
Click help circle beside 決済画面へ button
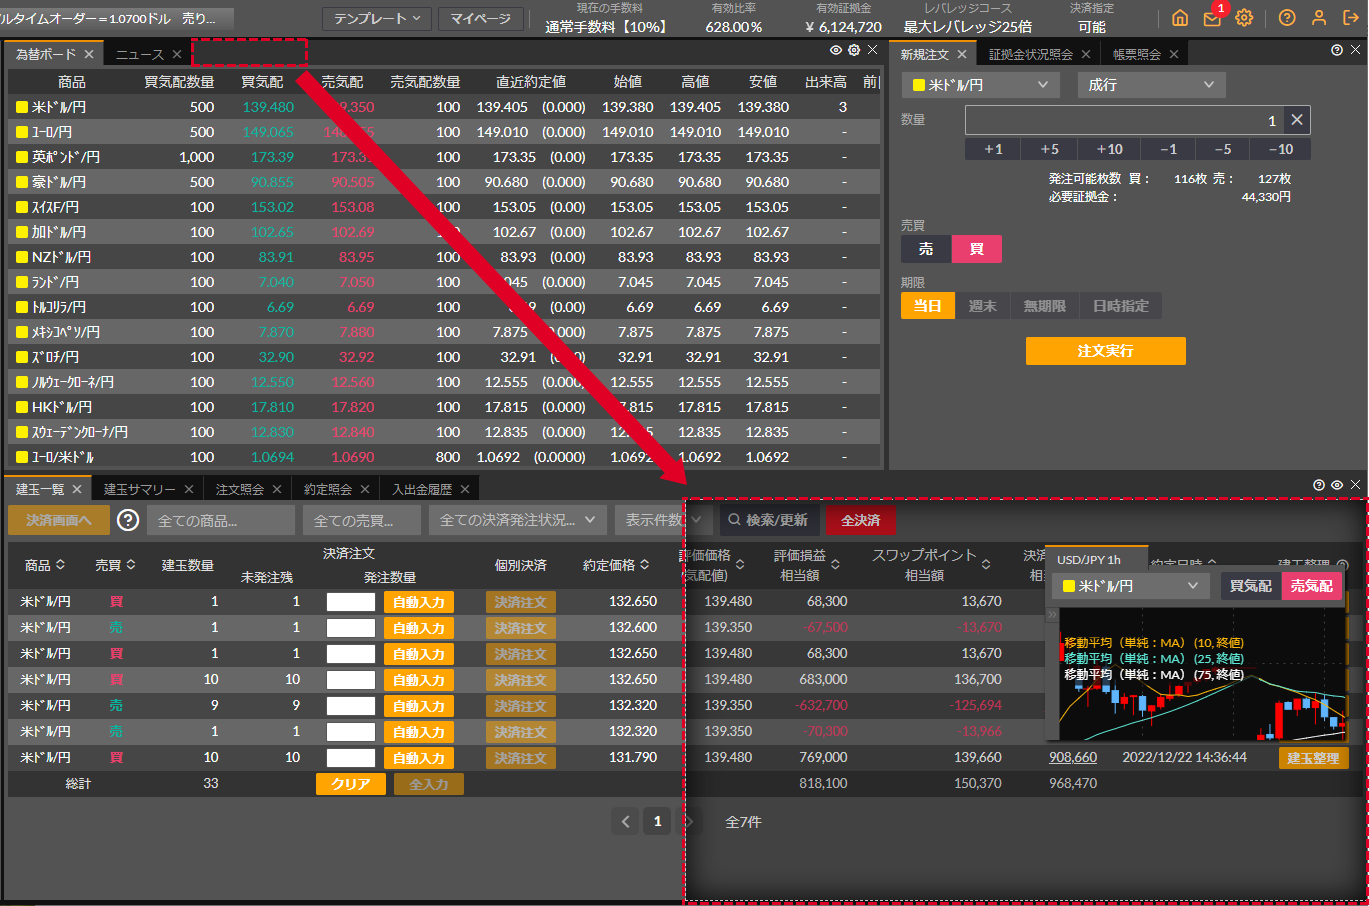click(x=128, y=520)
